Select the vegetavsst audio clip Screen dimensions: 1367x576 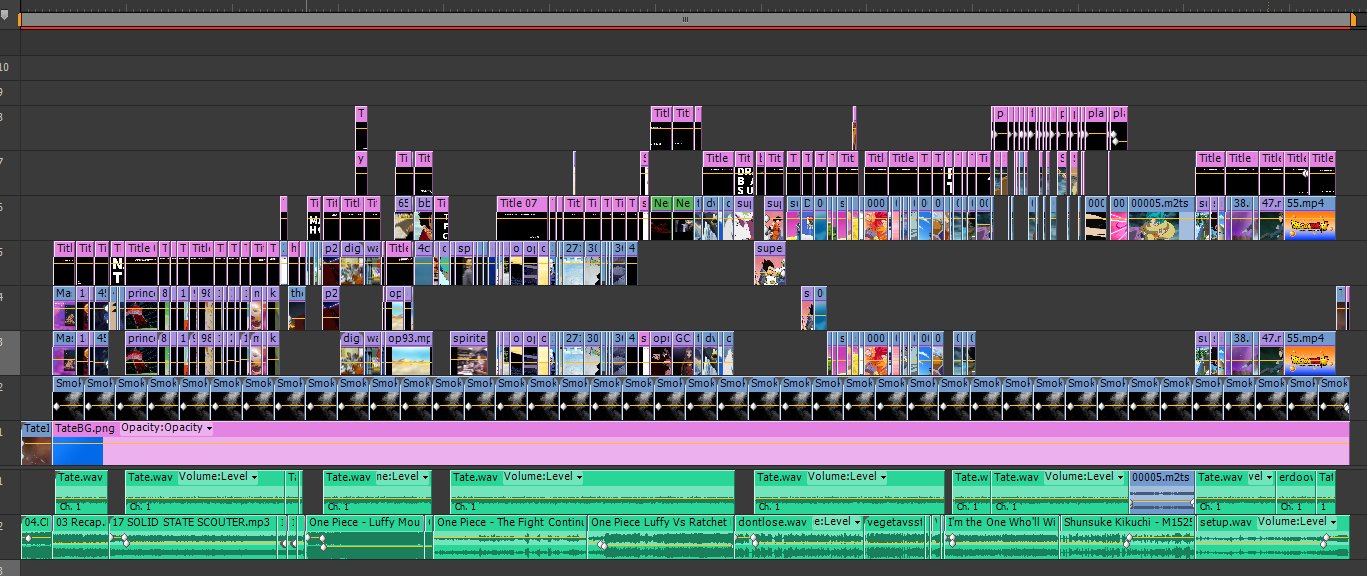tap(897, 537)
